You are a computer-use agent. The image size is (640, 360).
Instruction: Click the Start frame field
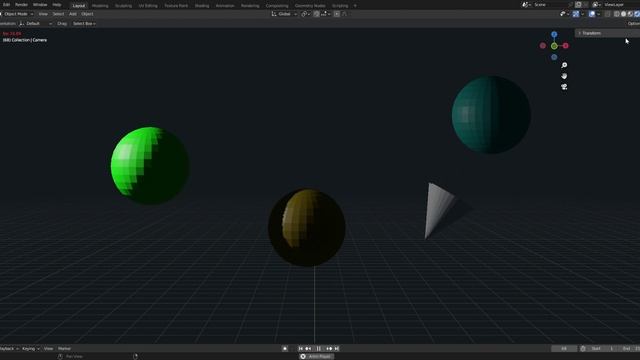603,349
